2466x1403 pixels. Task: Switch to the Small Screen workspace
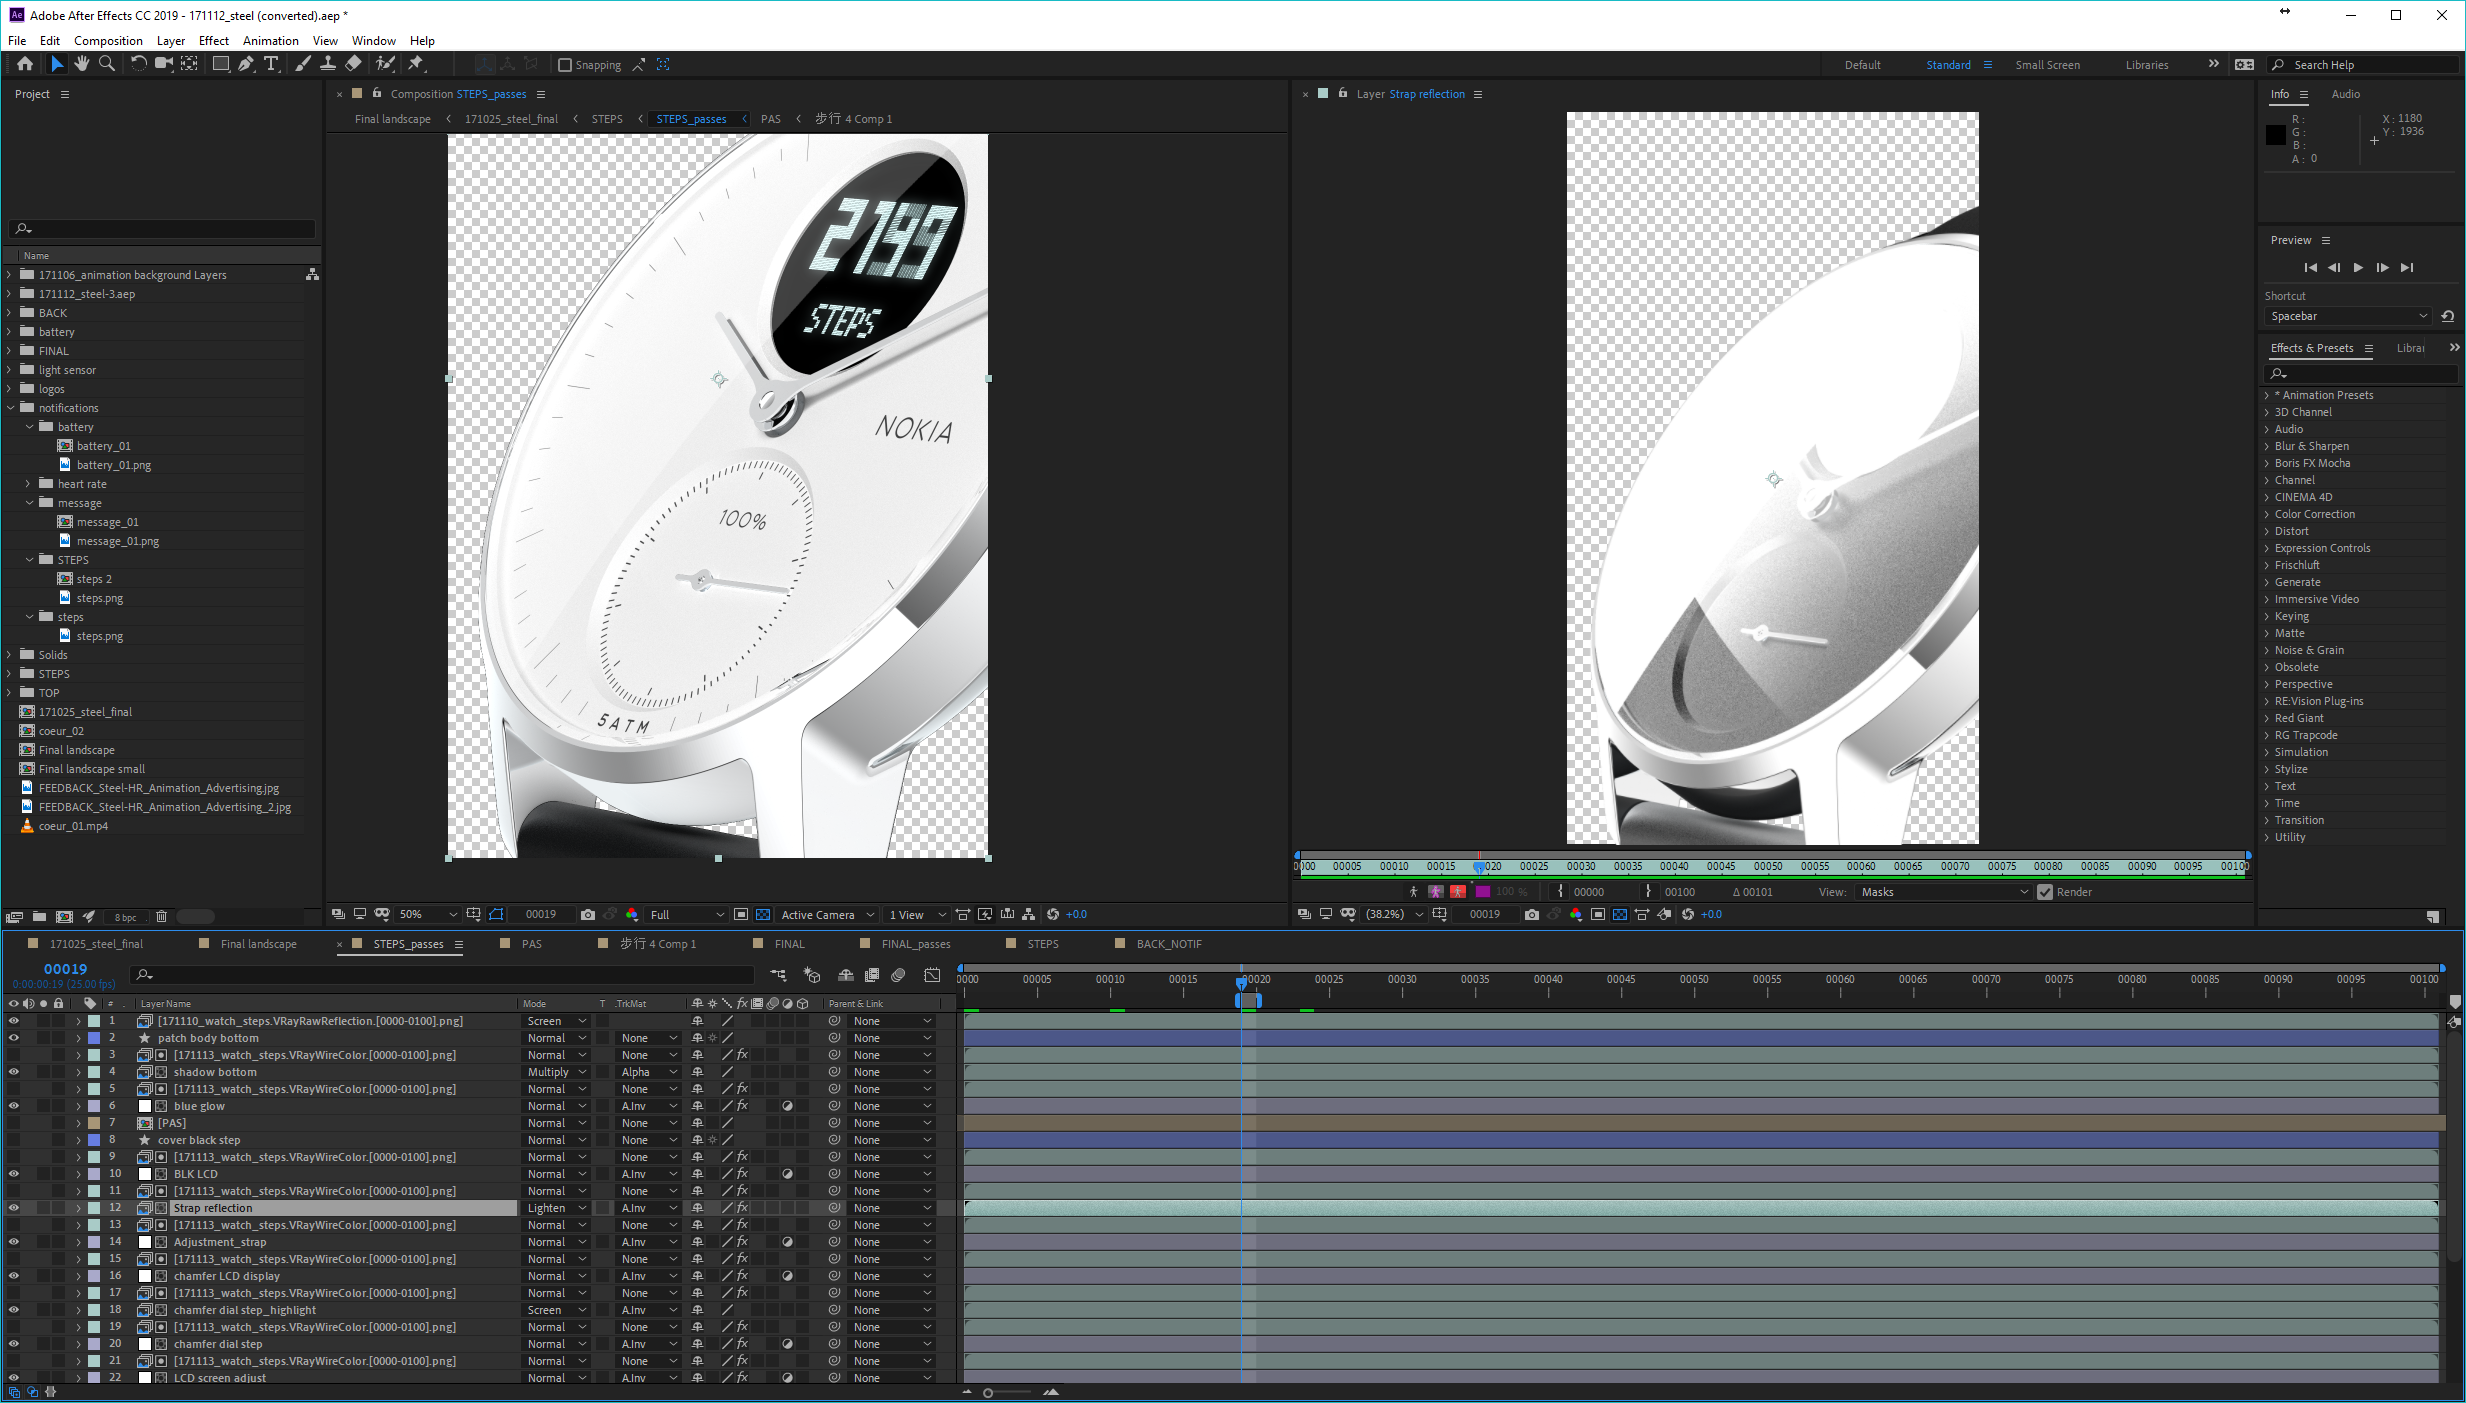click(2047, 65)
